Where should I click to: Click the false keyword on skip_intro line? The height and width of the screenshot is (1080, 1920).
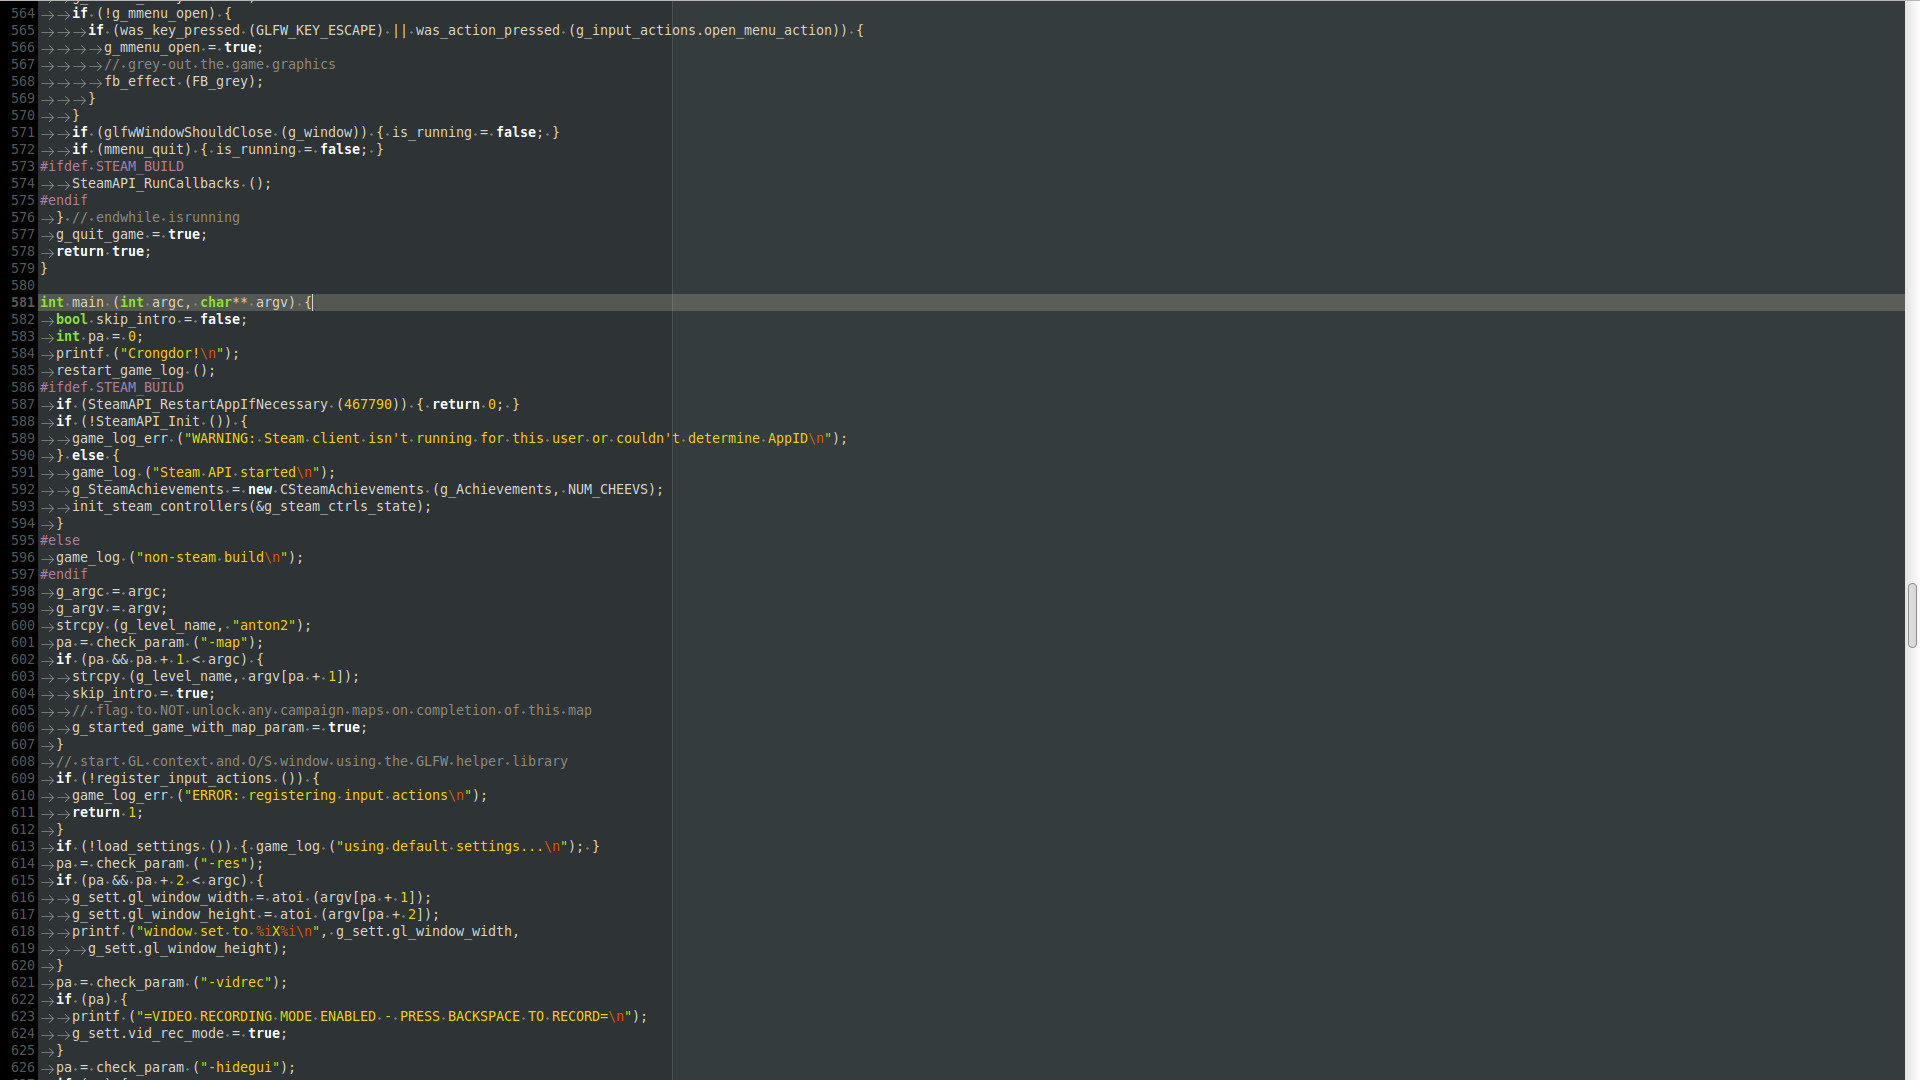pos(221,319)
